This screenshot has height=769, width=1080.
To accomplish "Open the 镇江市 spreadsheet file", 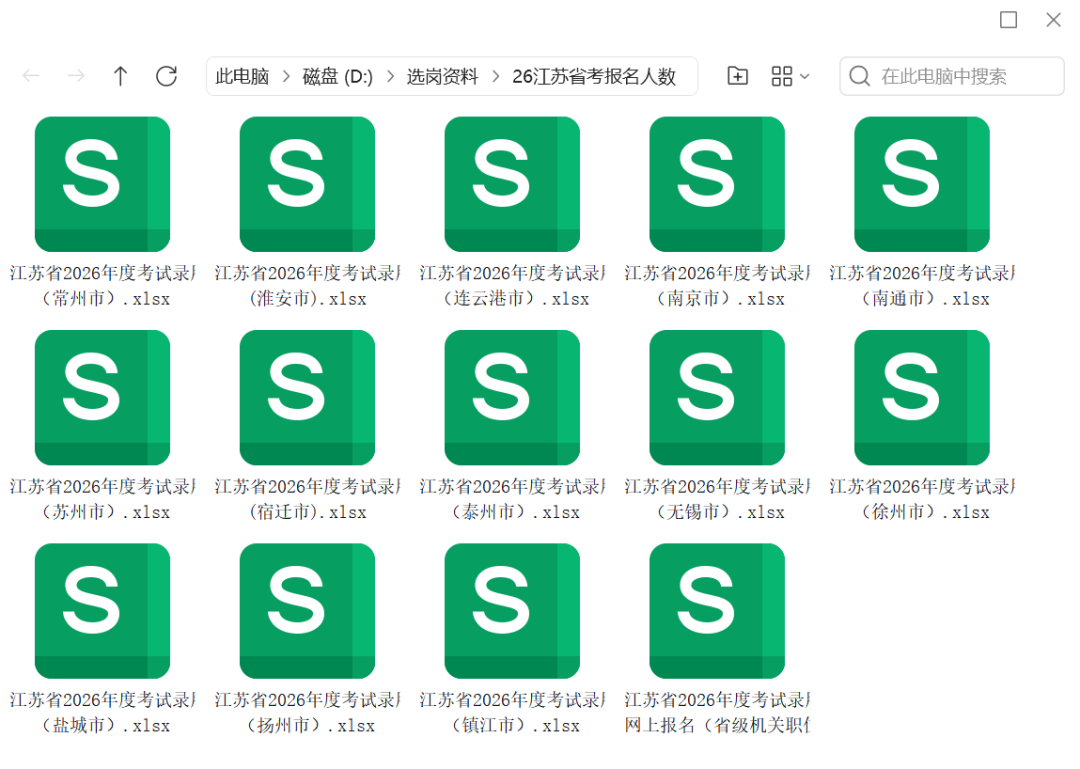I will [x=512, y=611].
